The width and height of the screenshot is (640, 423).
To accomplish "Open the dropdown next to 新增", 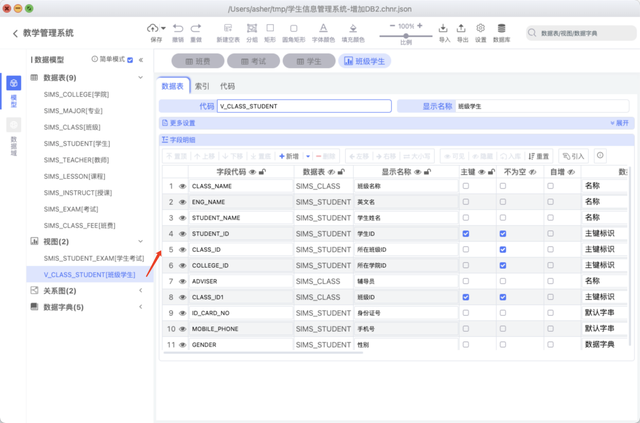I will pyautogui.click(x=308, y=156).
